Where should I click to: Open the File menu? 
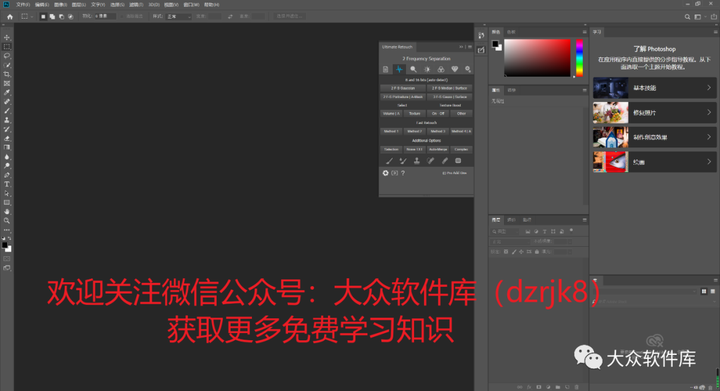pos(23,5)
